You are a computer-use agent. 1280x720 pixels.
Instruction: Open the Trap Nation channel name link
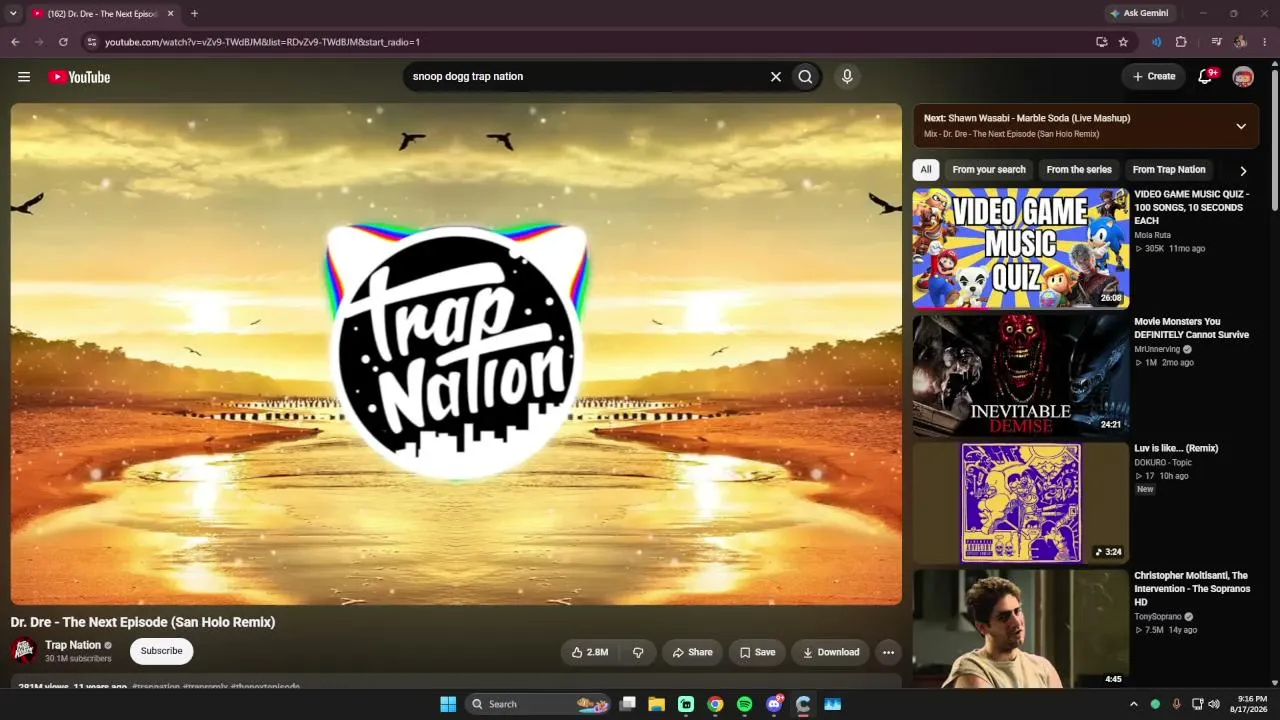click(x=73, y=645)
